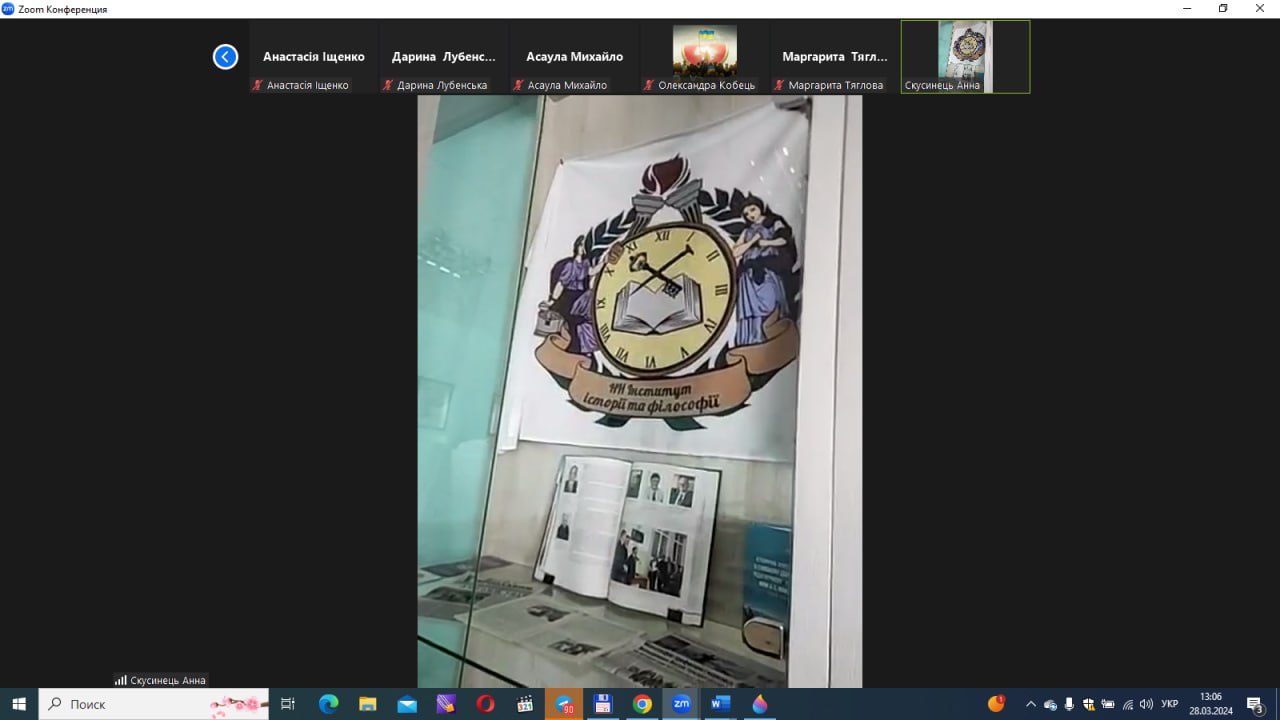Select Олександра Кобець video thumbnail

coord(705,57)
